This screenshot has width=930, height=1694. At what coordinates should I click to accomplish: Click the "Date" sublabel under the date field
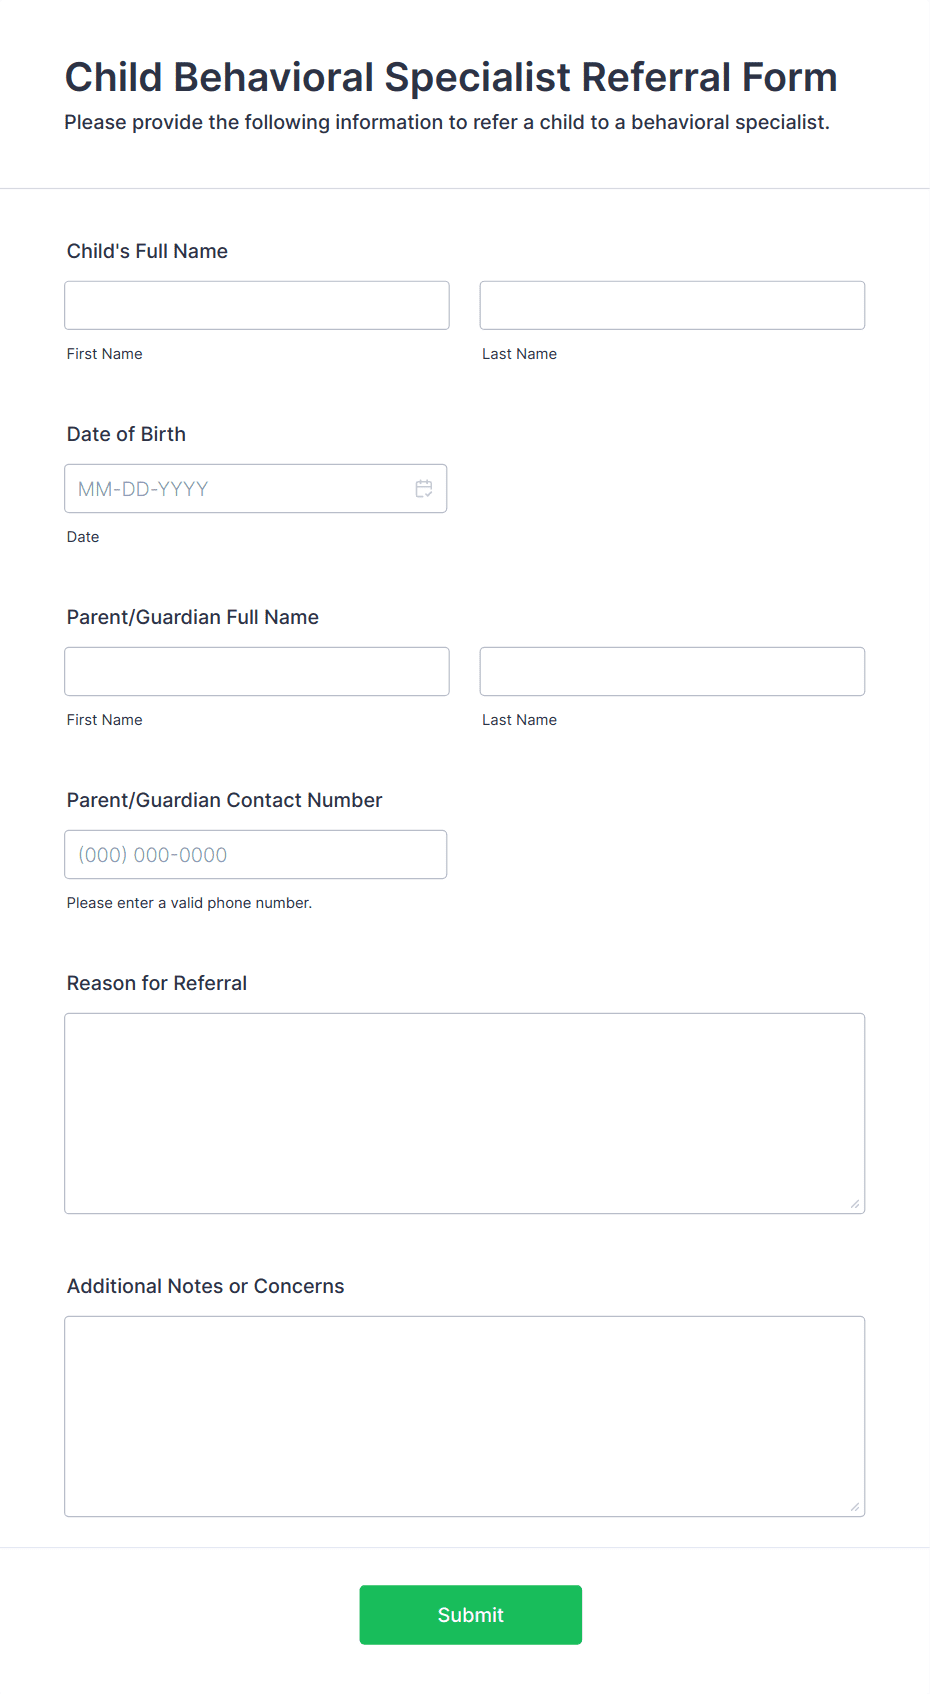tap(83, 537)
